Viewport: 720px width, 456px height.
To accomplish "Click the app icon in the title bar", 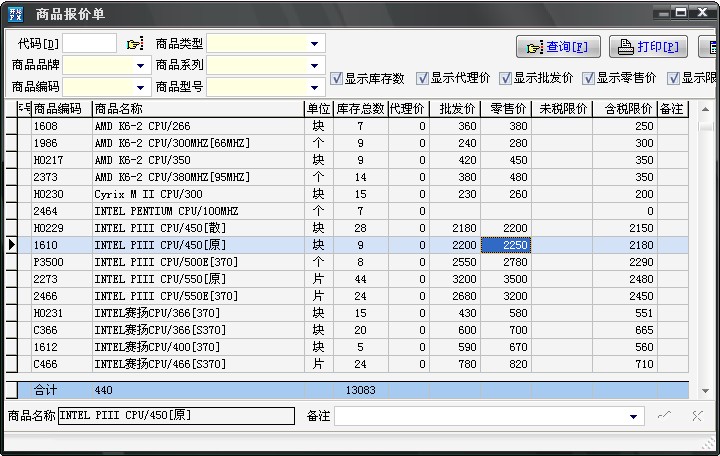I will (x=16, y=14).
